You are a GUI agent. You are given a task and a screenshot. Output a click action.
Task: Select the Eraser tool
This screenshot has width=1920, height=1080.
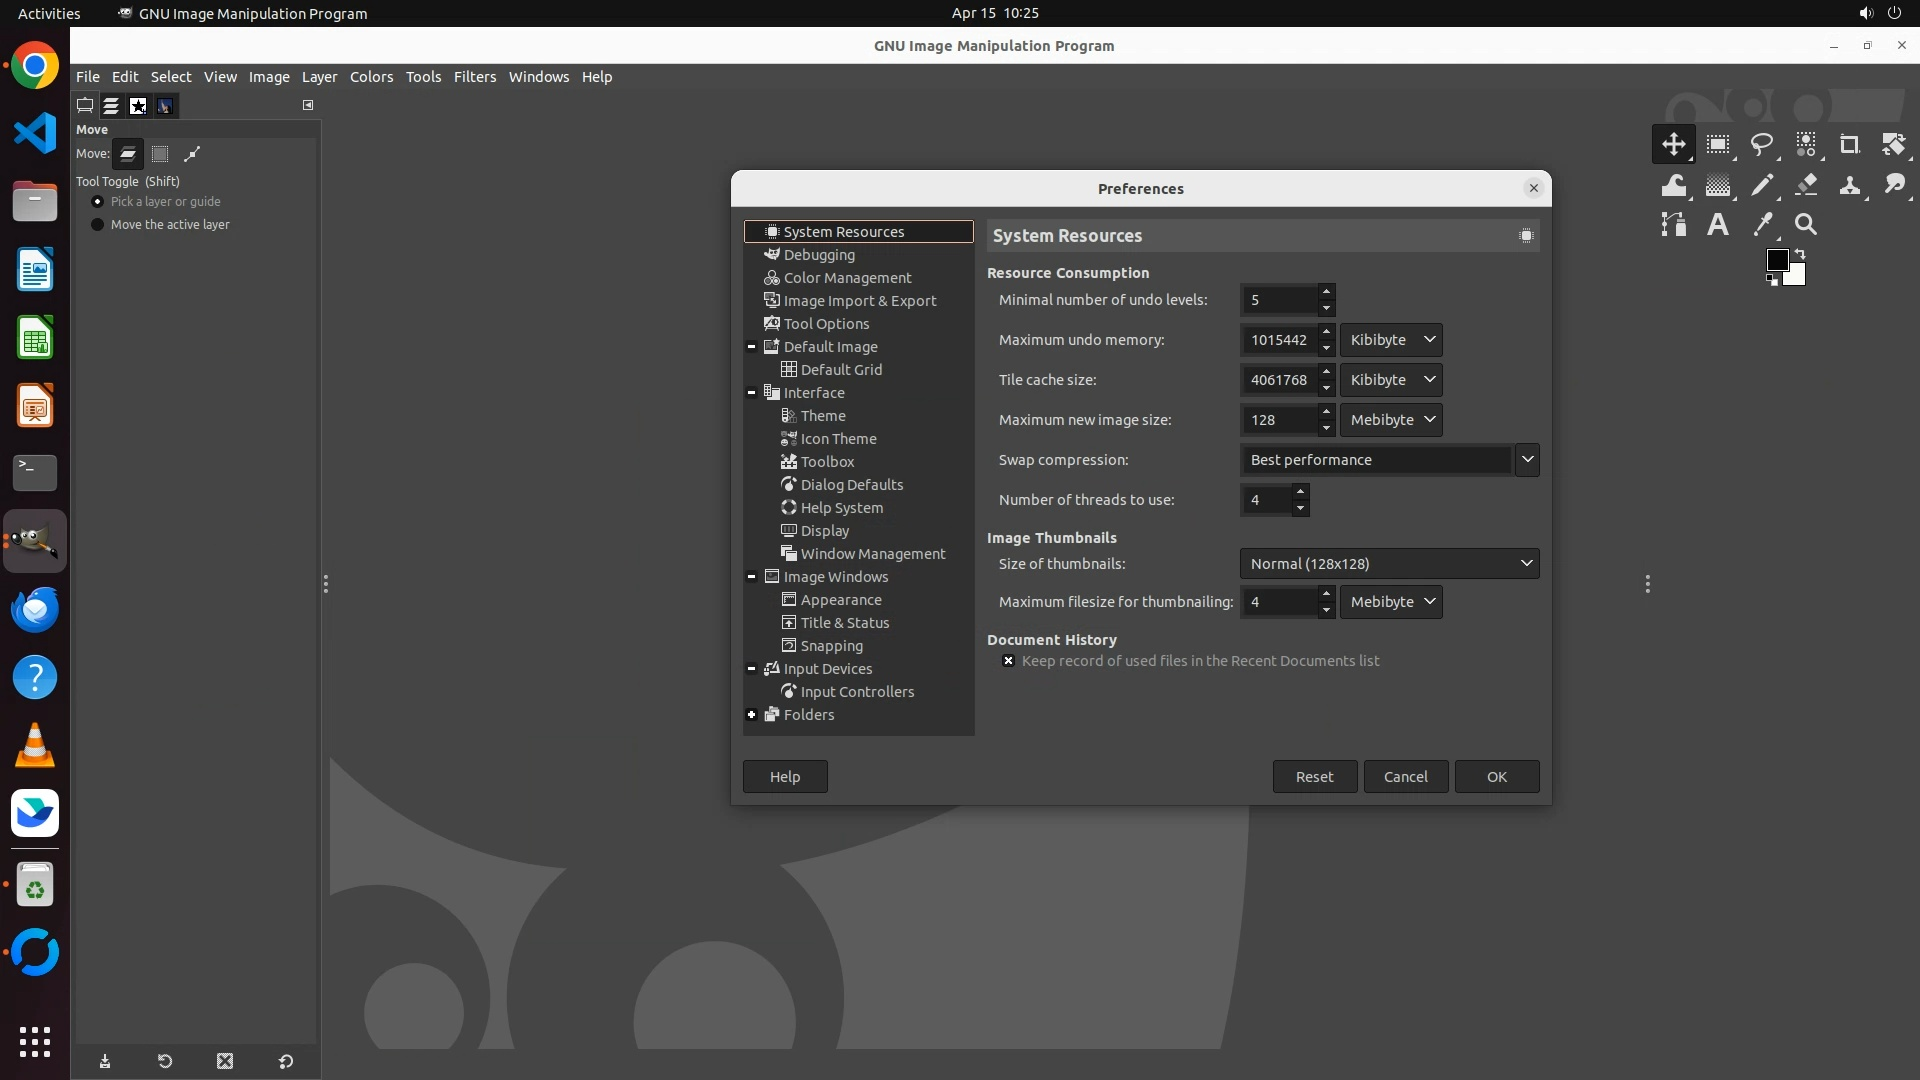coord(1806,185)
